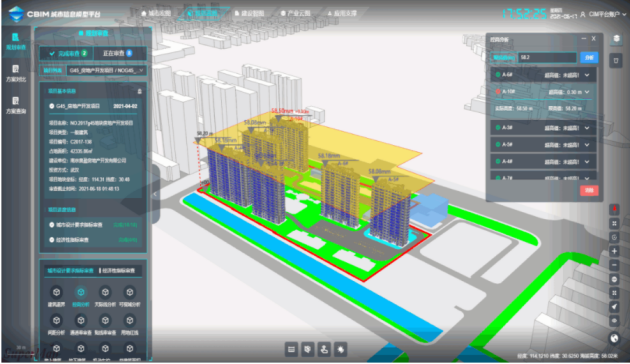The height and width of the screenshot is (364, 630).
Task: Click the globe icon in right toolbar
Action: (x=614, y=338)
